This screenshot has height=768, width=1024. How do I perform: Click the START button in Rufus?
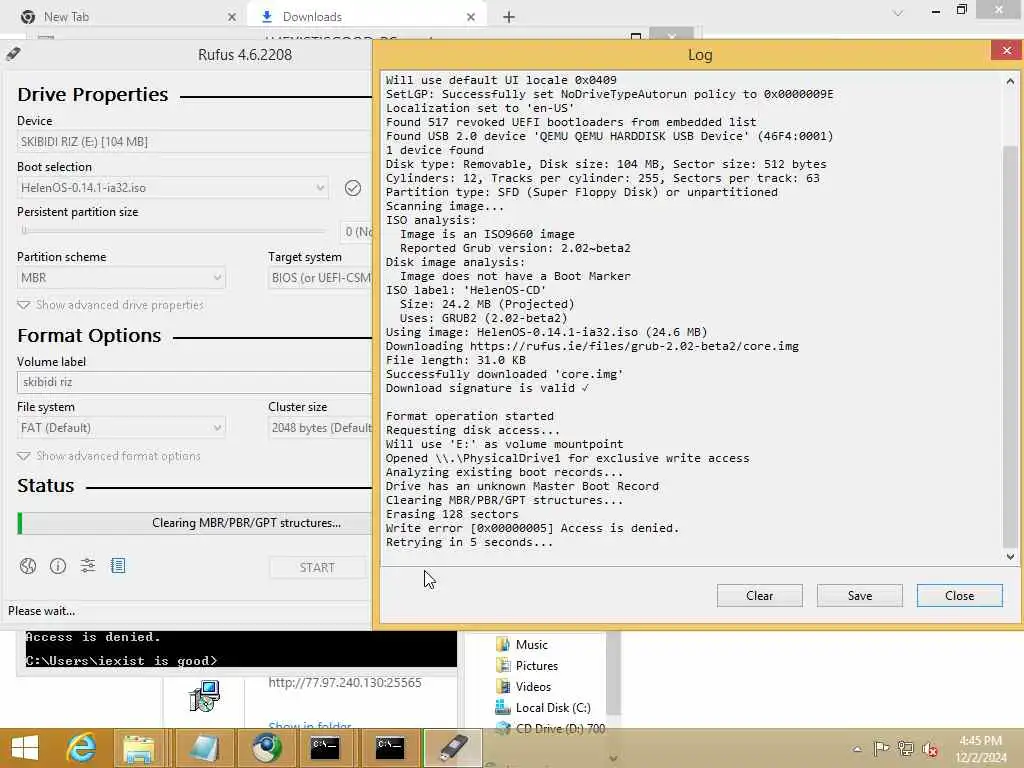pos(317,568)
